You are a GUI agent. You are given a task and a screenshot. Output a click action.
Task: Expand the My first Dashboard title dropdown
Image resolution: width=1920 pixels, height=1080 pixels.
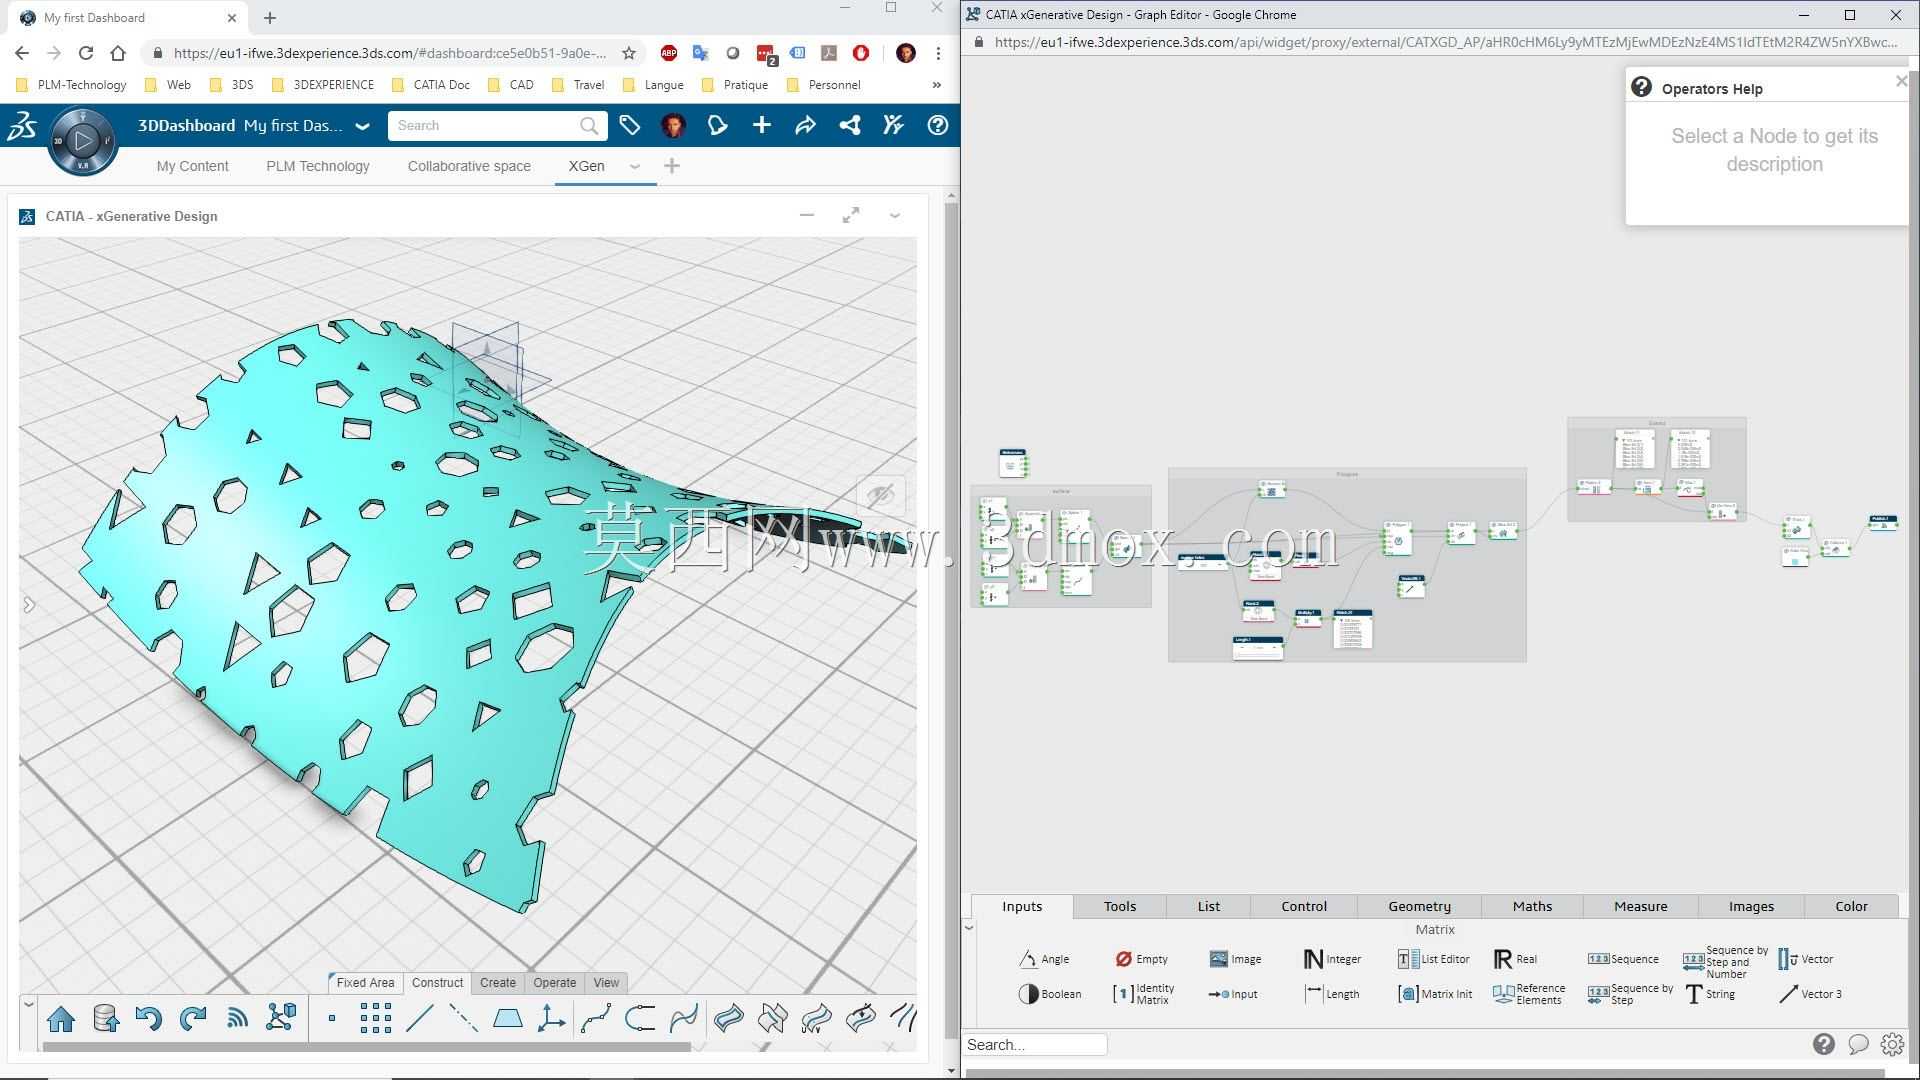(x=363, y=126)
